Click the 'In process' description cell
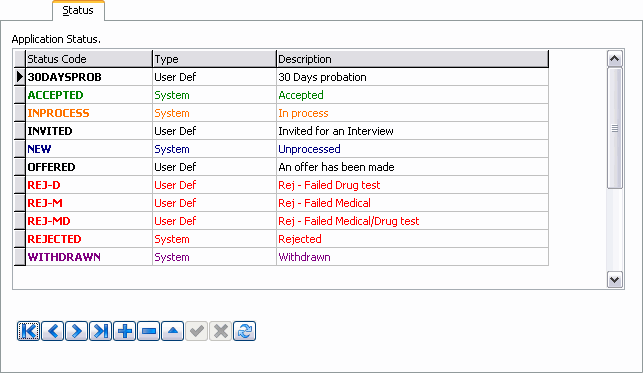The width and height of the screenshot is (643, 373). (x=413, y=113)
